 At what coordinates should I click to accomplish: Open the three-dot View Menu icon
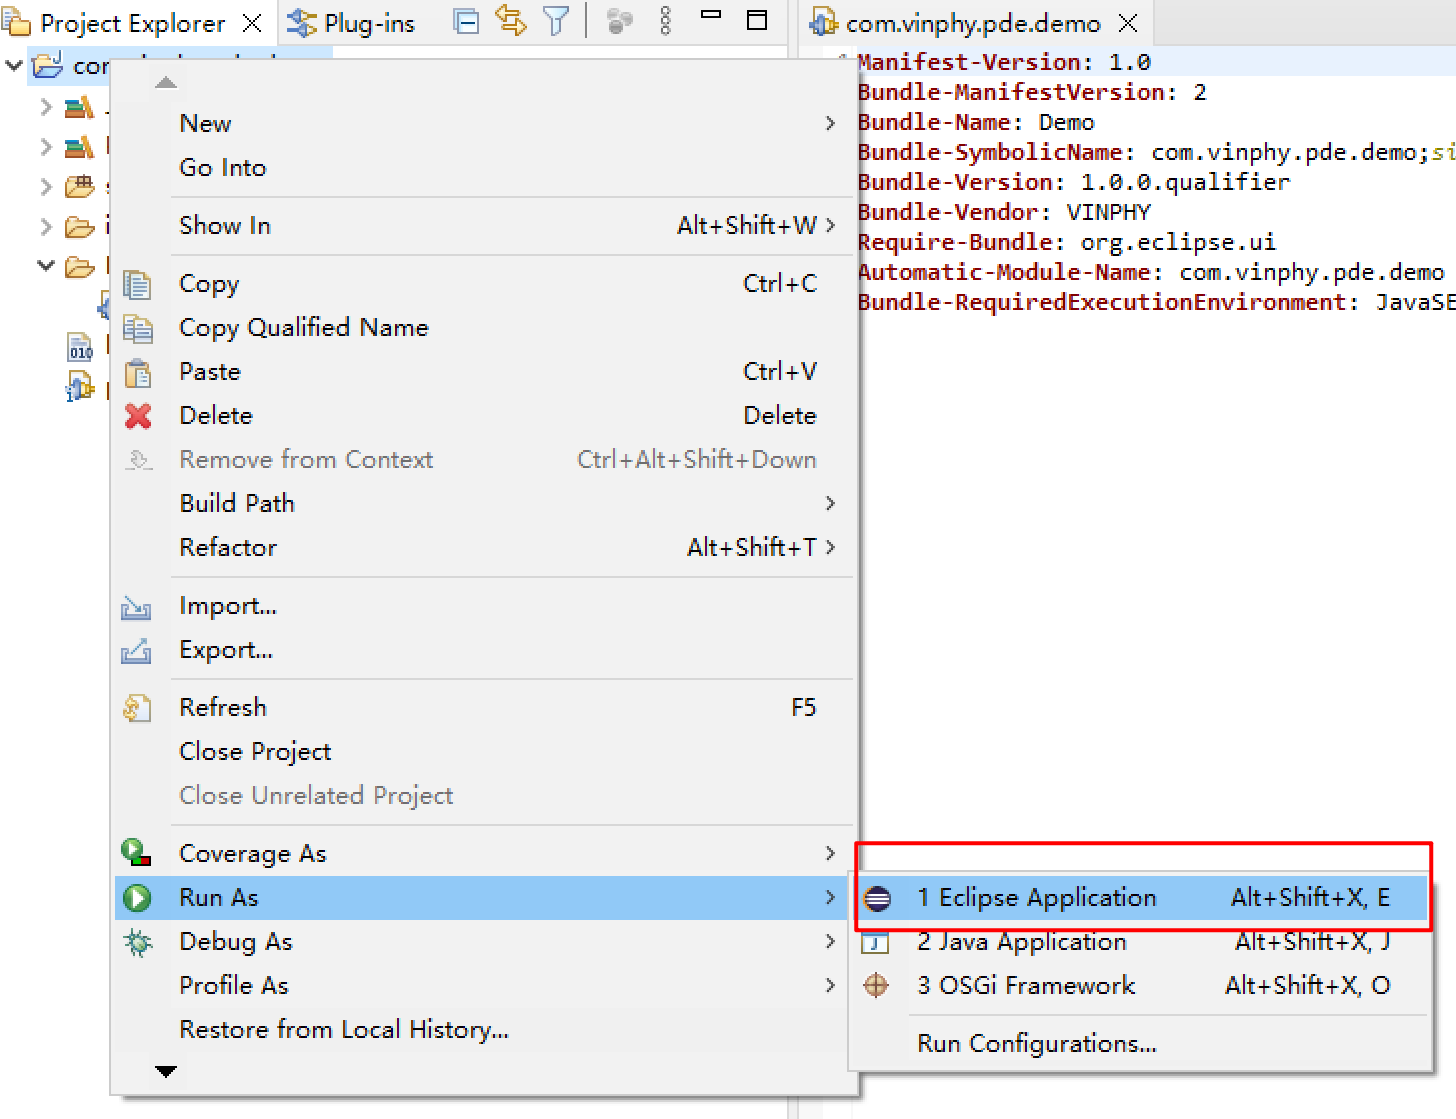click(666, 21)
